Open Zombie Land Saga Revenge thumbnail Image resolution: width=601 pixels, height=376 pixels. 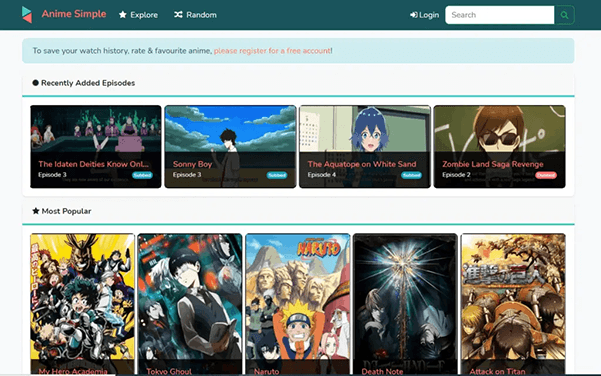[x=499, y=146]
